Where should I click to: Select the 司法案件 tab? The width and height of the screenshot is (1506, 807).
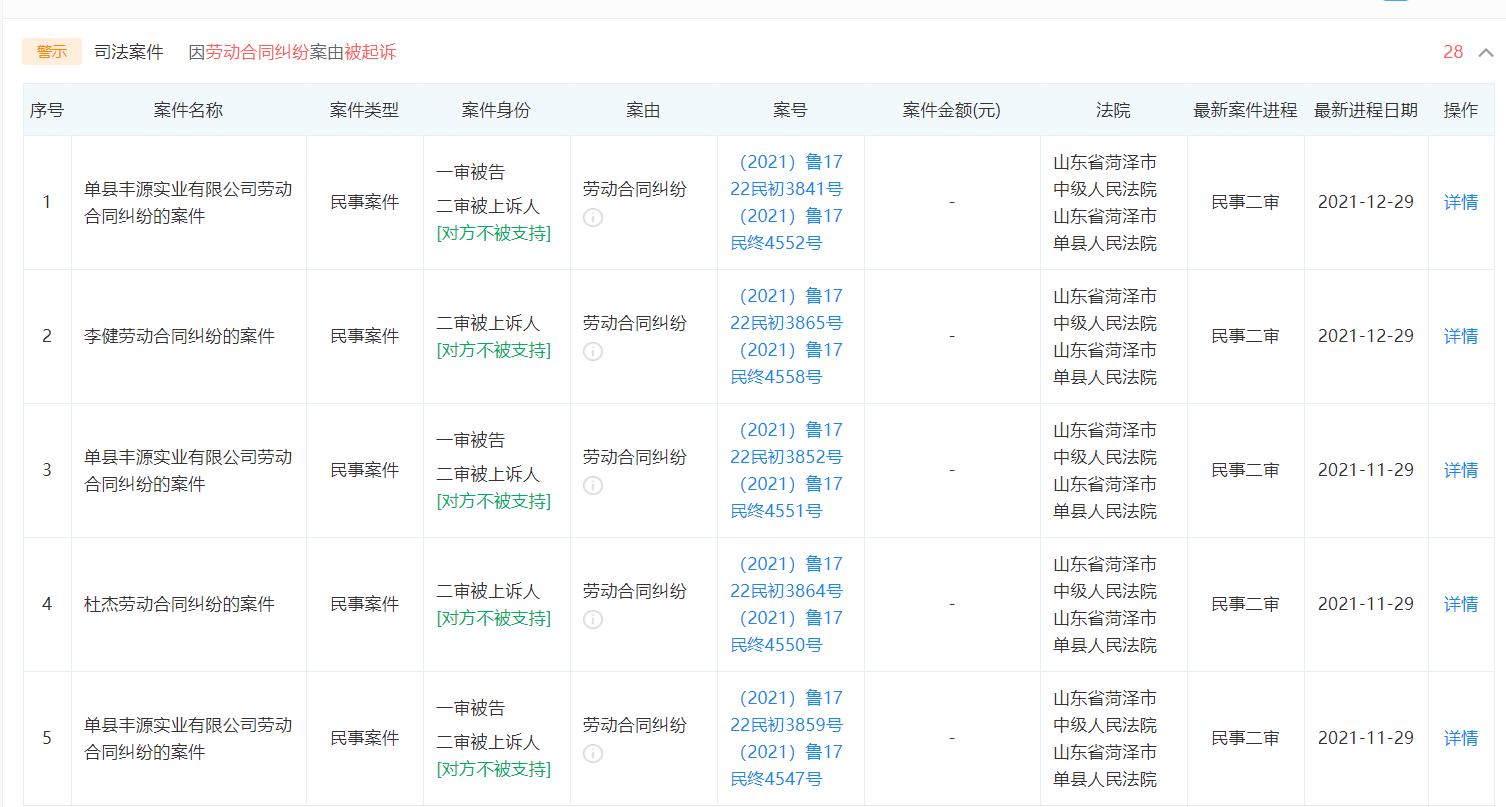coord(129,51)
